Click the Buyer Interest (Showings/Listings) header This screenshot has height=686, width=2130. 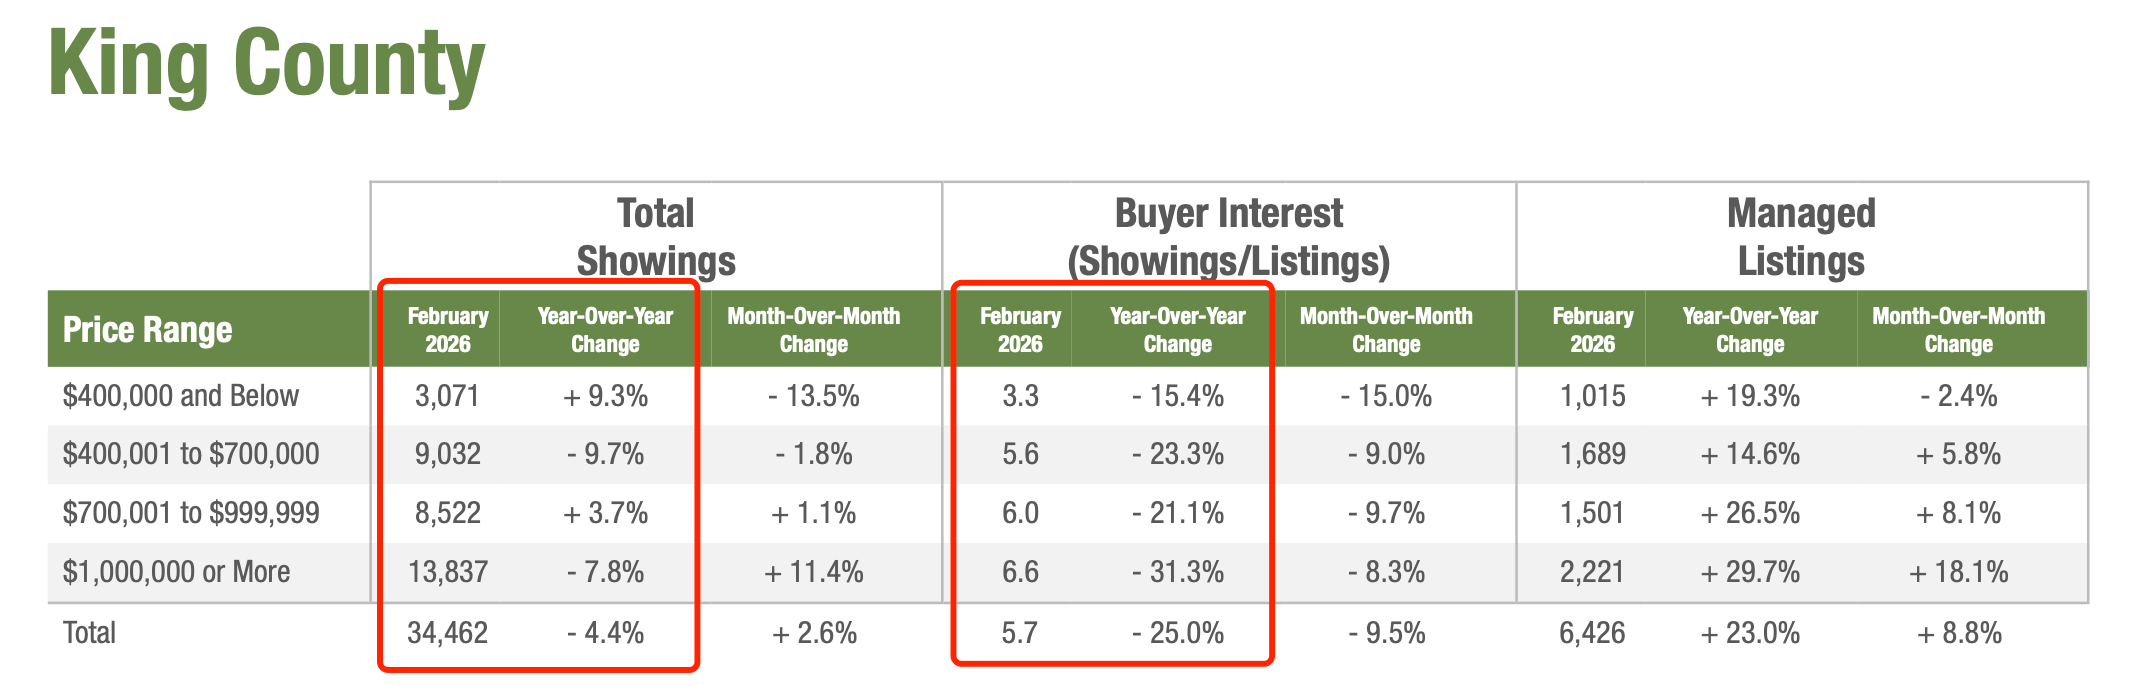[1229, 237]
